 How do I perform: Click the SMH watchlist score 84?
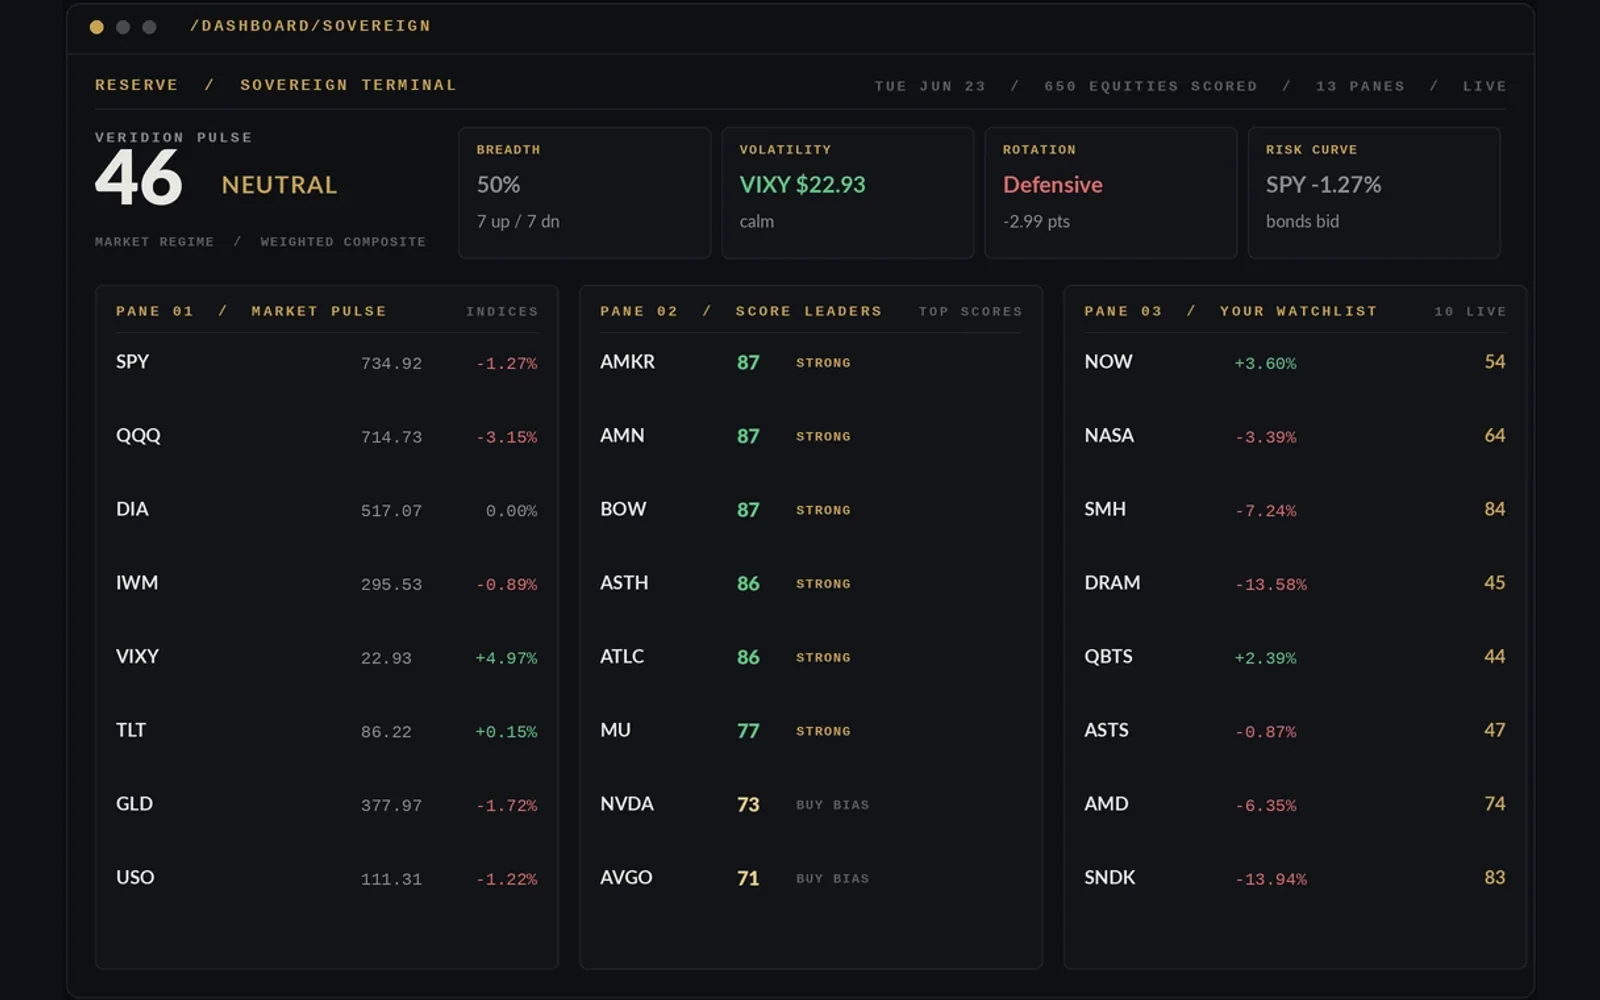click(1494, 509)
